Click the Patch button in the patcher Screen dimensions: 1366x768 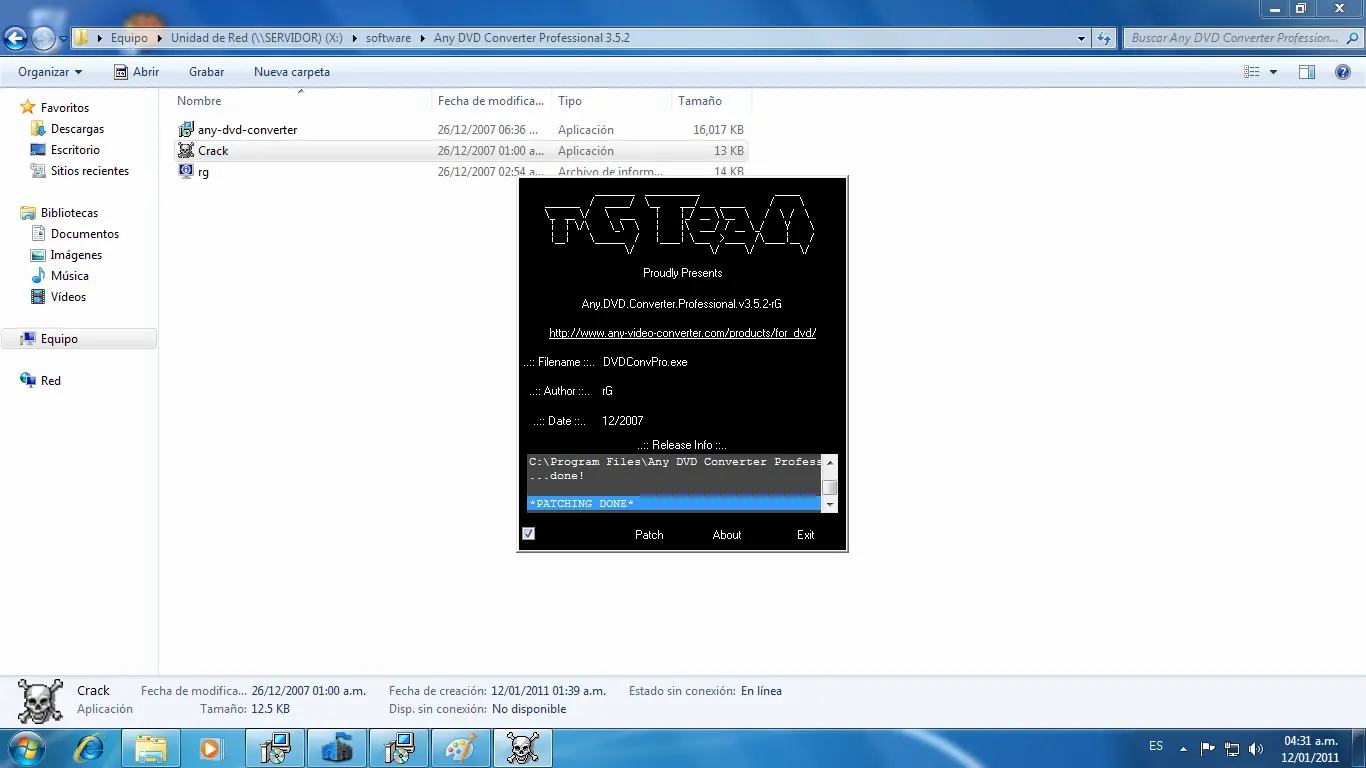click(649, 535)
